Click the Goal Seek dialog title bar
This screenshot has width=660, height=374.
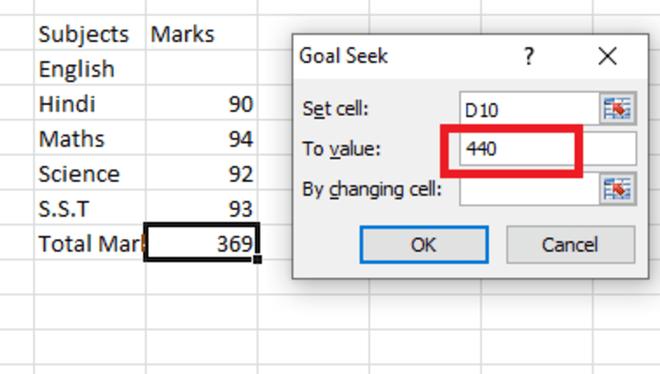(404, 56)
